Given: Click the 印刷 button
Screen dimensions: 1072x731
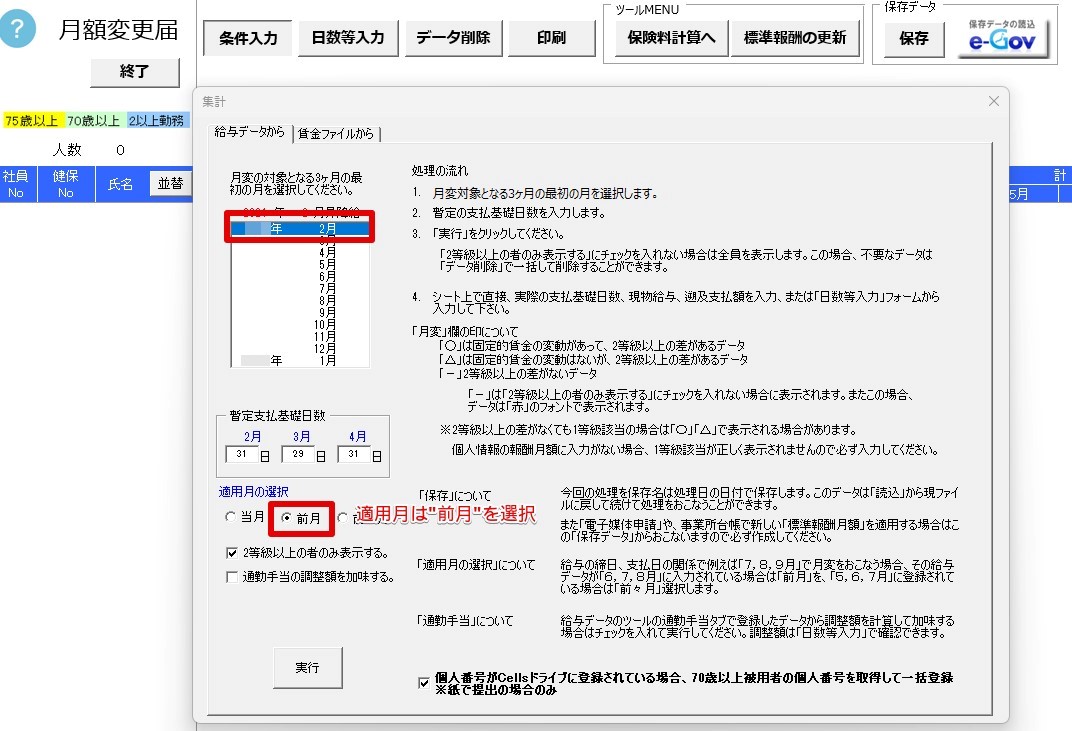Looking at the screenshot, I should (551, 38).
